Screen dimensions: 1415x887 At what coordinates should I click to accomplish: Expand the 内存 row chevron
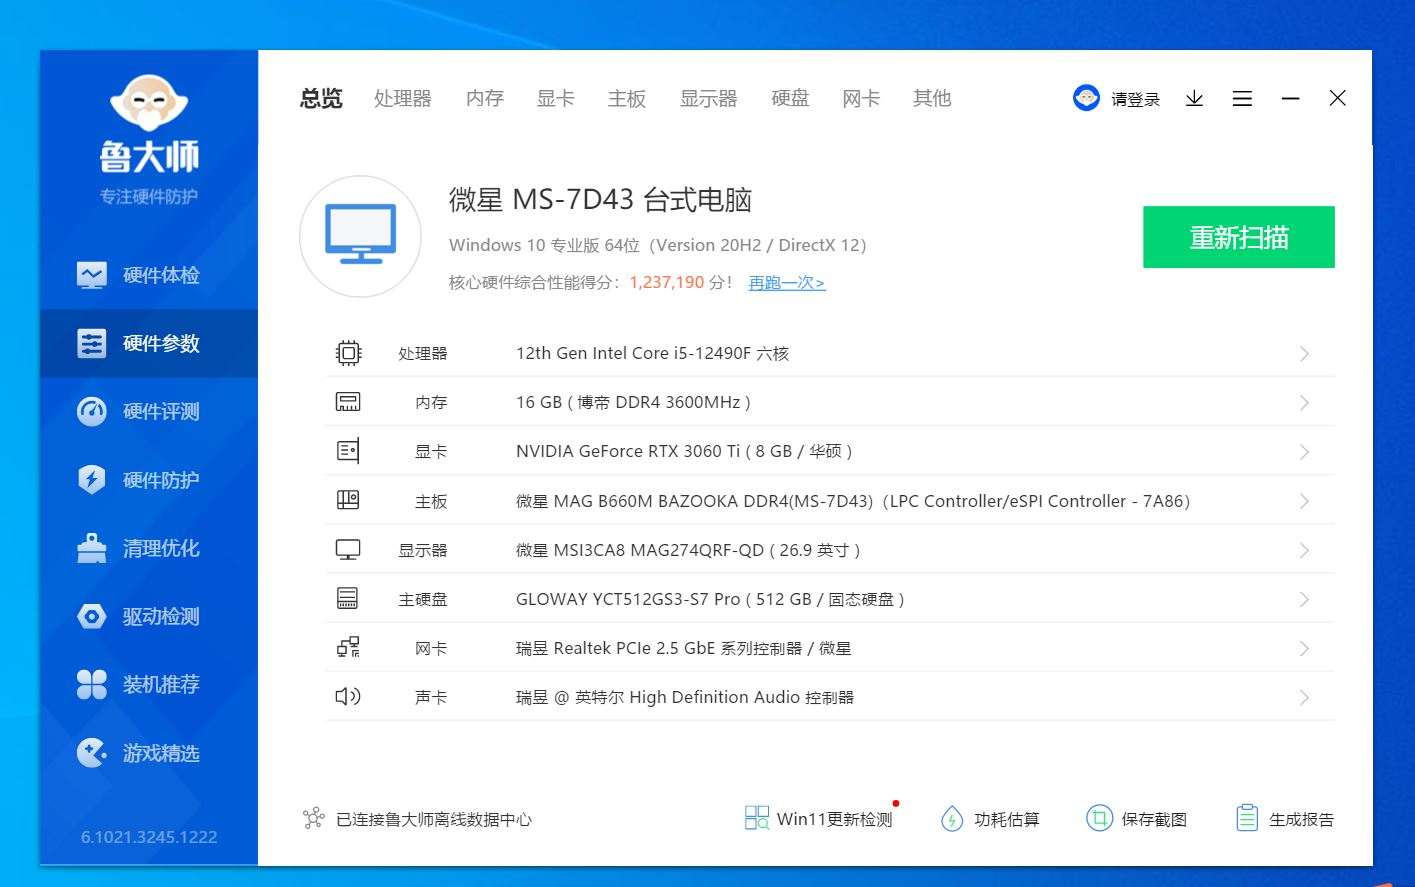tap(1304, 403)
